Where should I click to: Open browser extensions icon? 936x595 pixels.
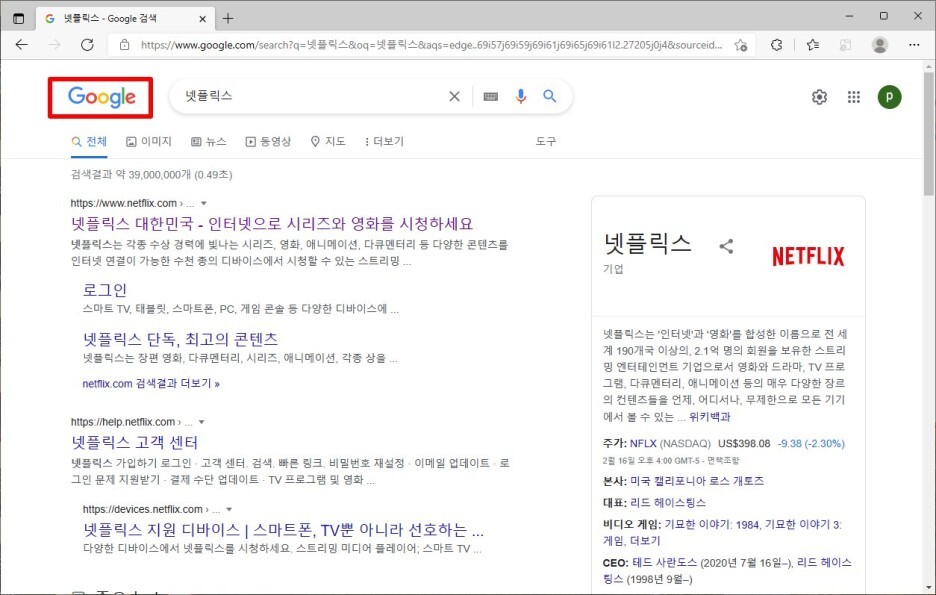click(776, 45)
